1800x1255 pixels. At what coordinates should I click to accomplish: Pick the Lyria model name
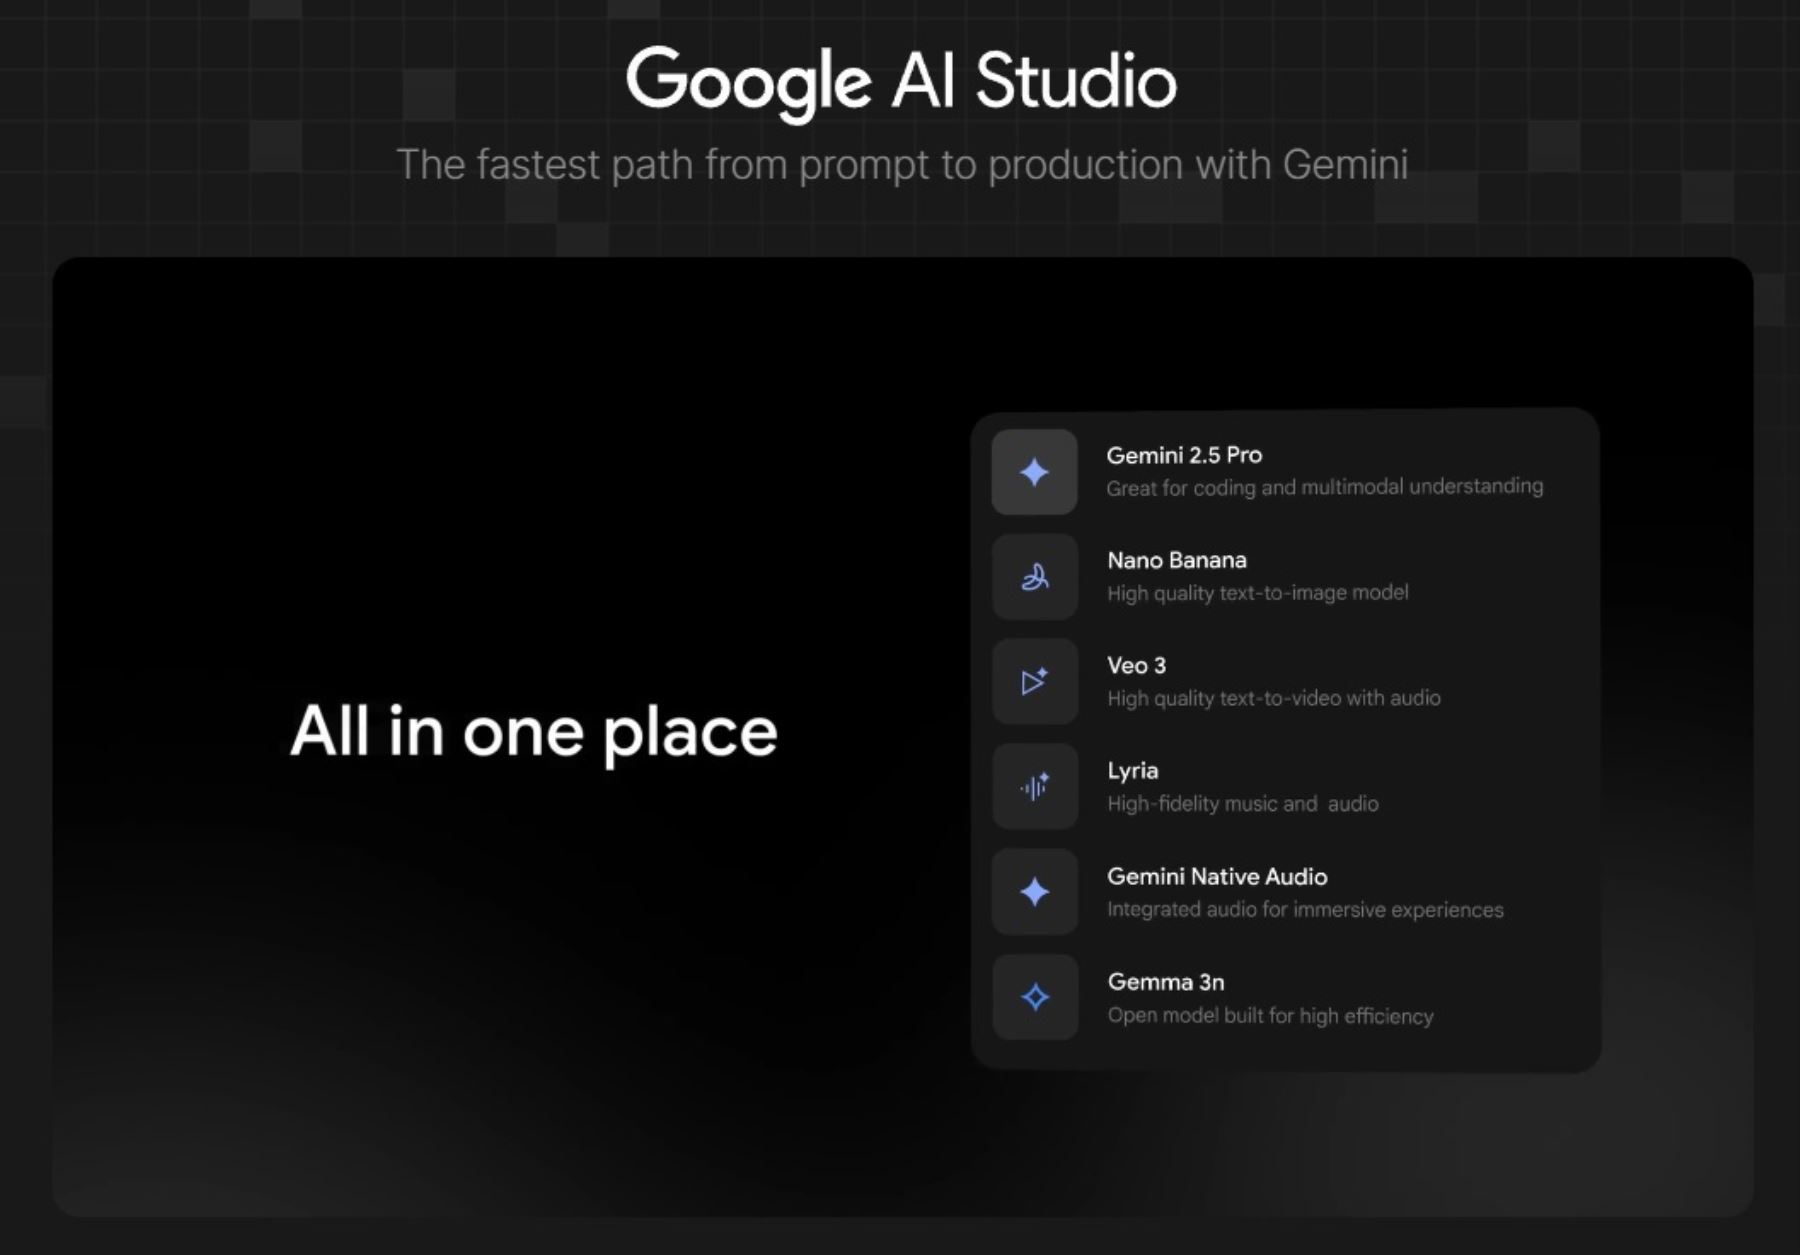coord(1132,771)
